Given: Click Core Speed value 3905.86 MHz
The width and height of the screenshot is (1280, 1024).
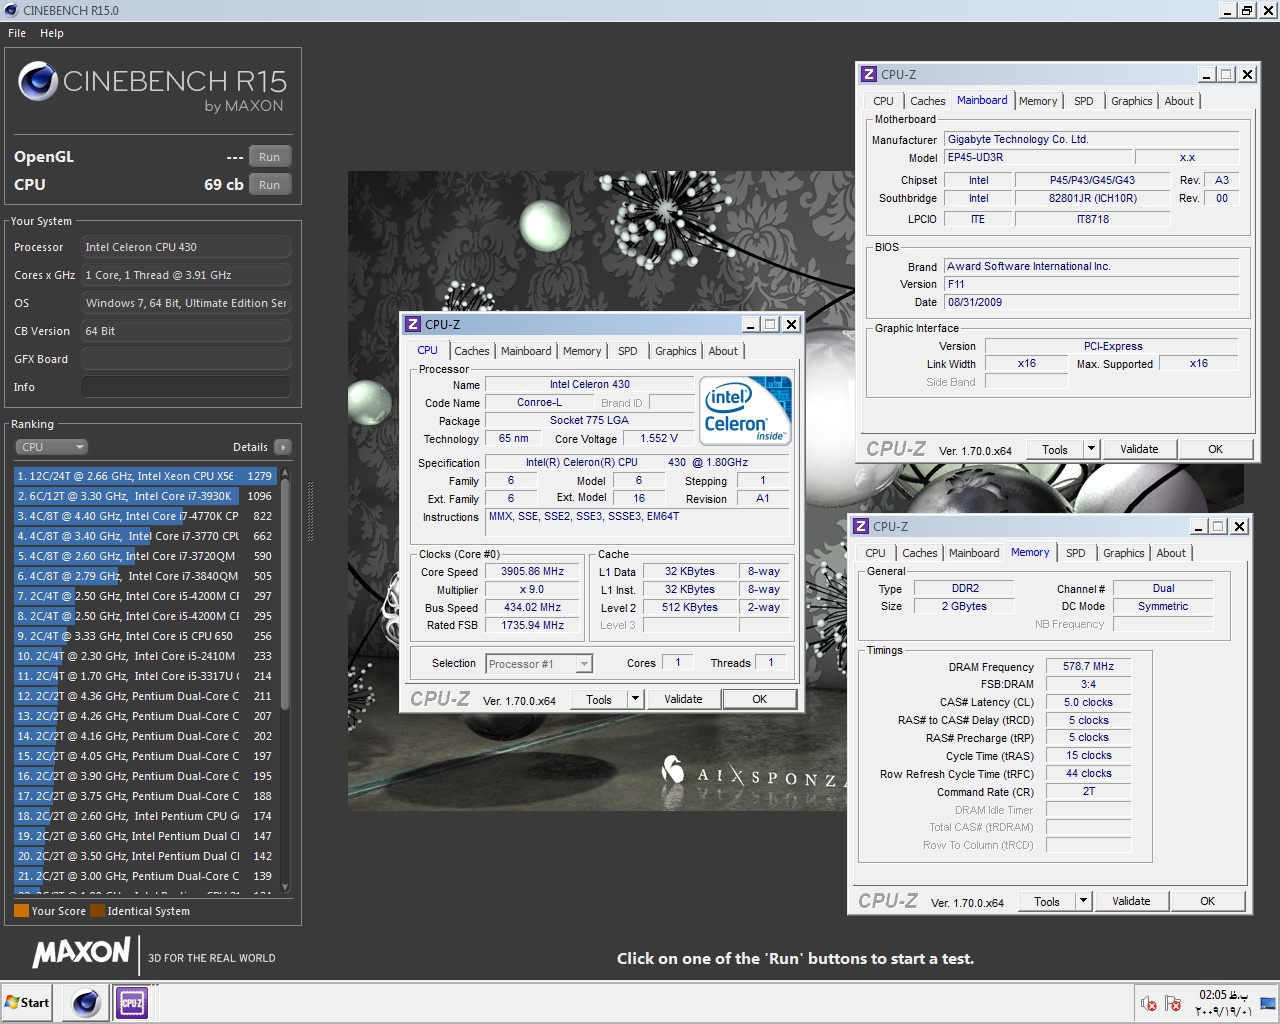Looking at the screenshot, I should pyautogui.click(x=532, y=572).
